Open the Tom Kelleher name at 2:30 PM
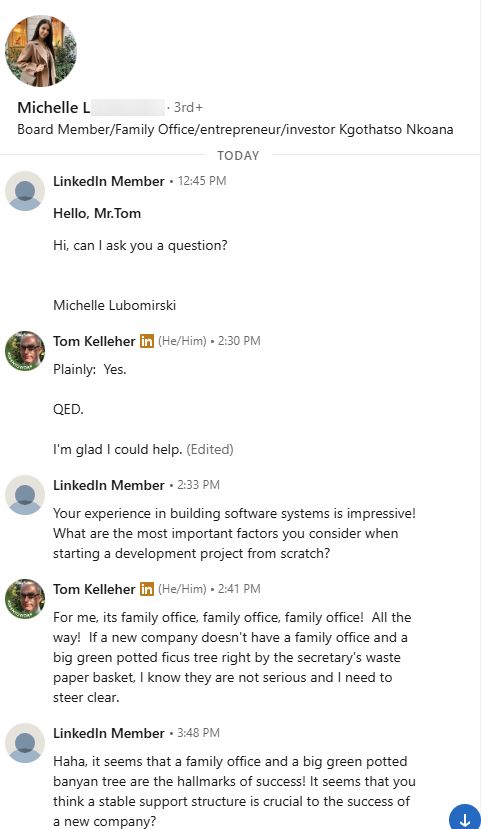Screen dimensions: 481x829 (94, 341)
